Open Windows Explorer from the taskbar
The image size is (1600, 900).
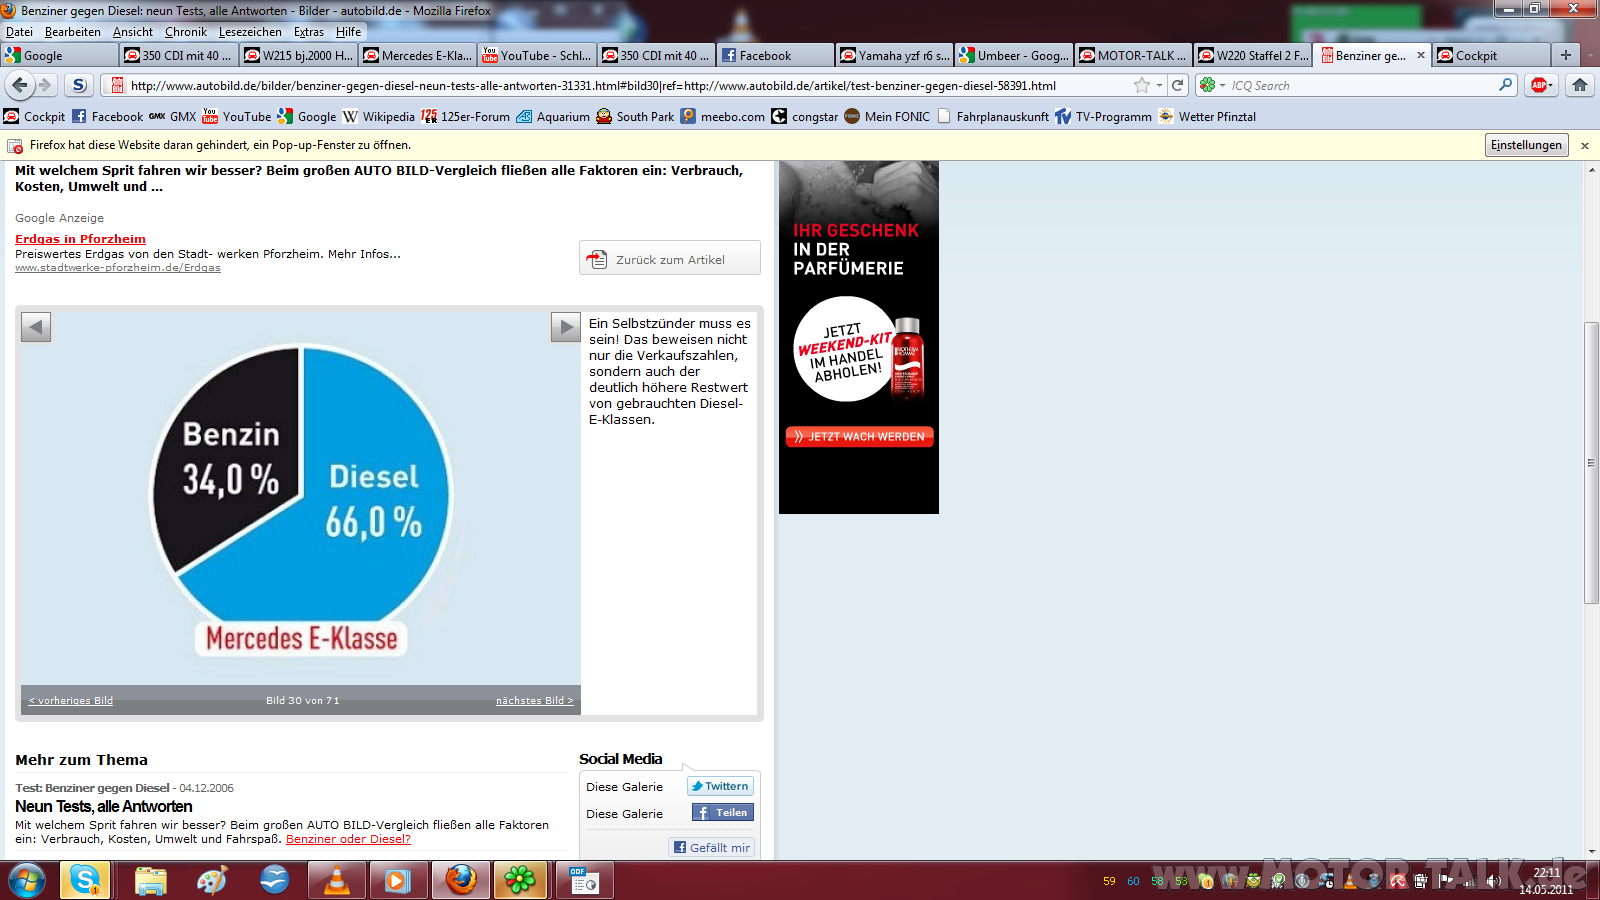[150, 880]
